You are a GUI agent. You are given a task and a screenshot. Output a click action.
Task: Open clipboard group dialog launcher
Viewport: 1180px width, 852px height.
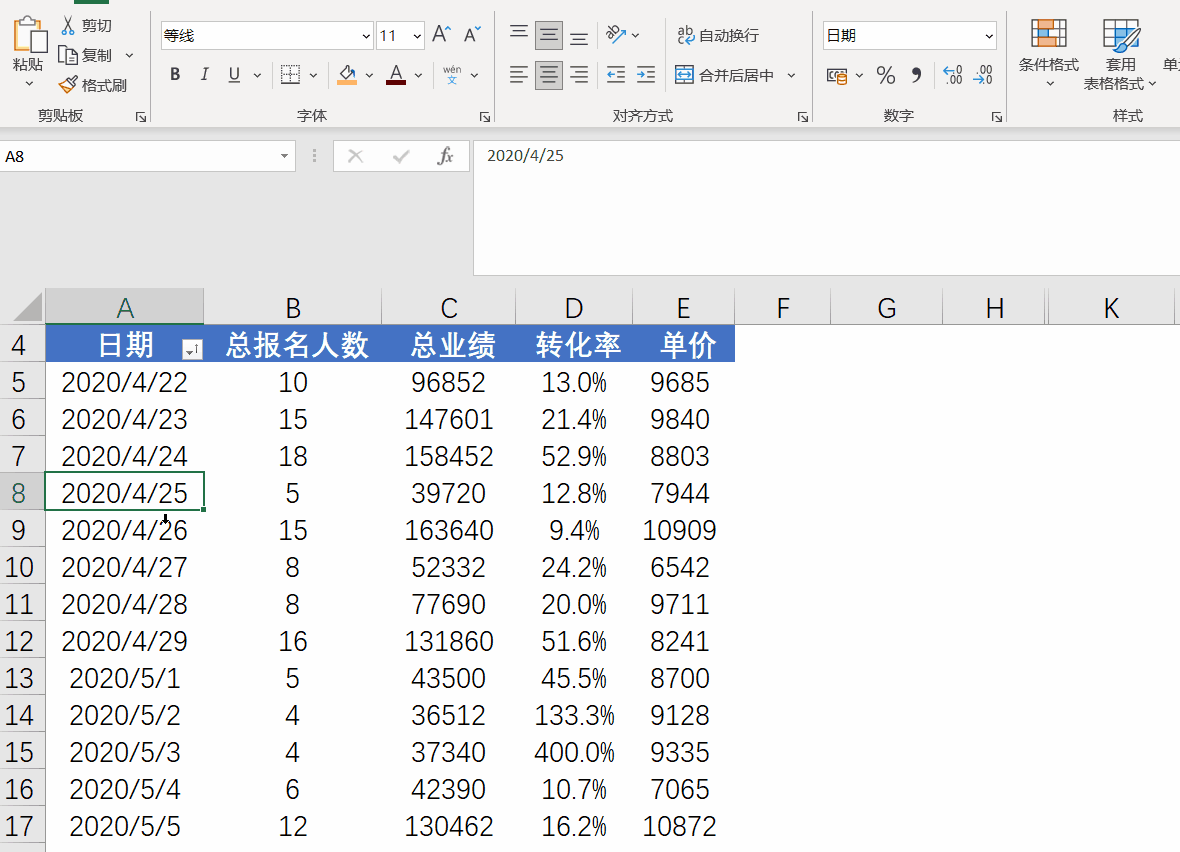[x=141, y=117]
